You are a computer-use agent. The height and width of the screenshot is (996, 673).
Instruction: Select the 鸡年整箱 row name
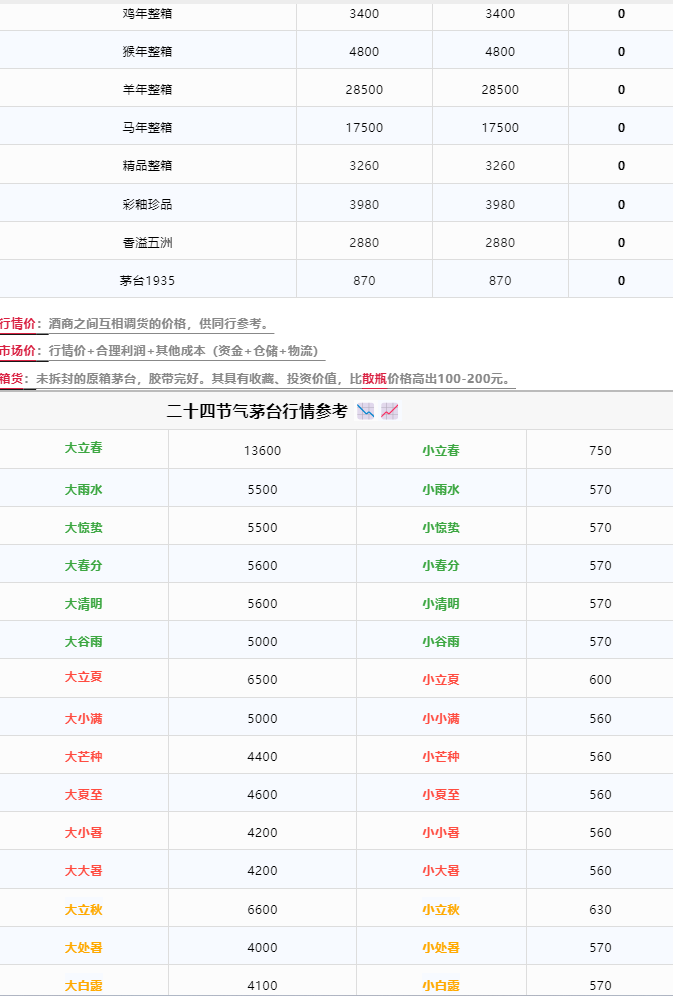pos(147,13)
